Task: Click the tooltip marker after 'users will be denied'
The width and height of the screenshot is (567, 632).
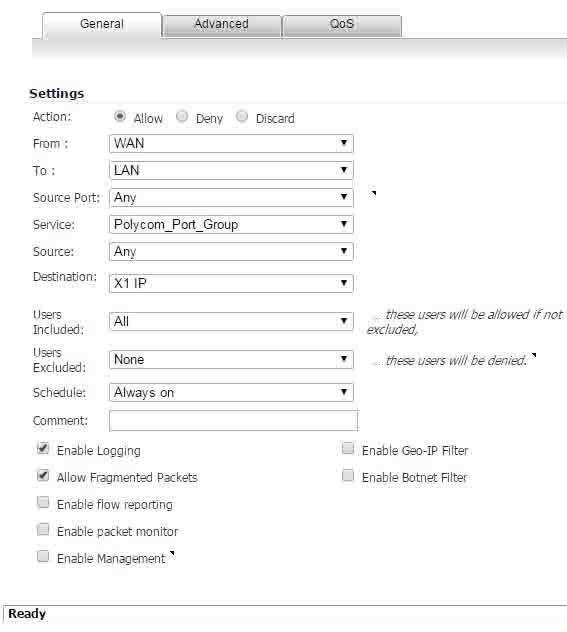Action: point(534,355)
